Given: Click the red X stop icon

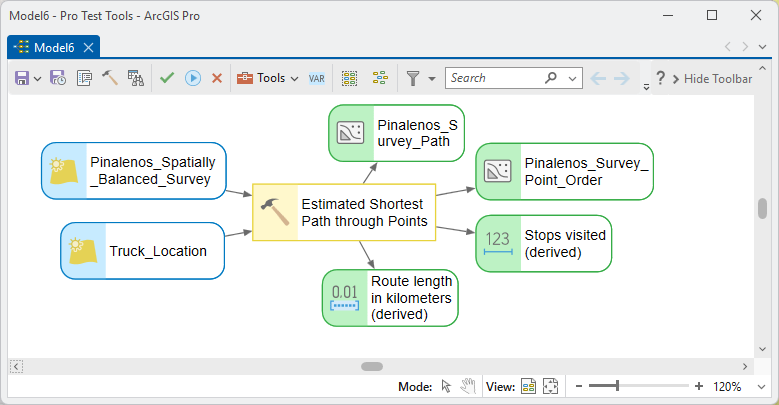Looking at the screenshot, I should point(217,78).
